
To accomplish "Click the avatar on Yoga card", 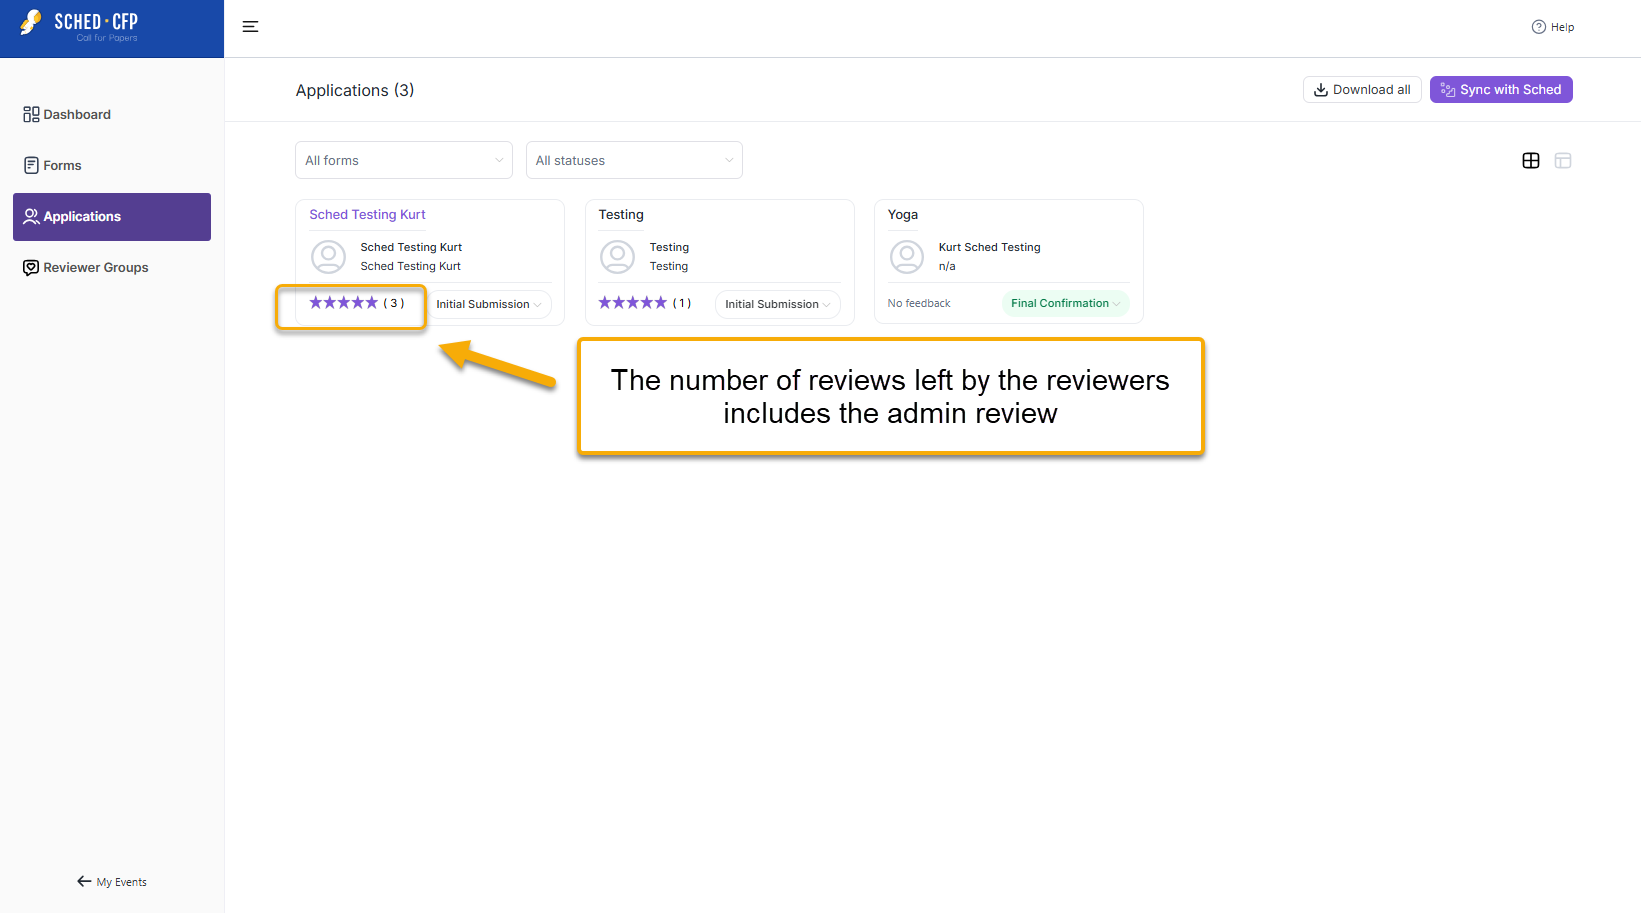I will [906, 257].
